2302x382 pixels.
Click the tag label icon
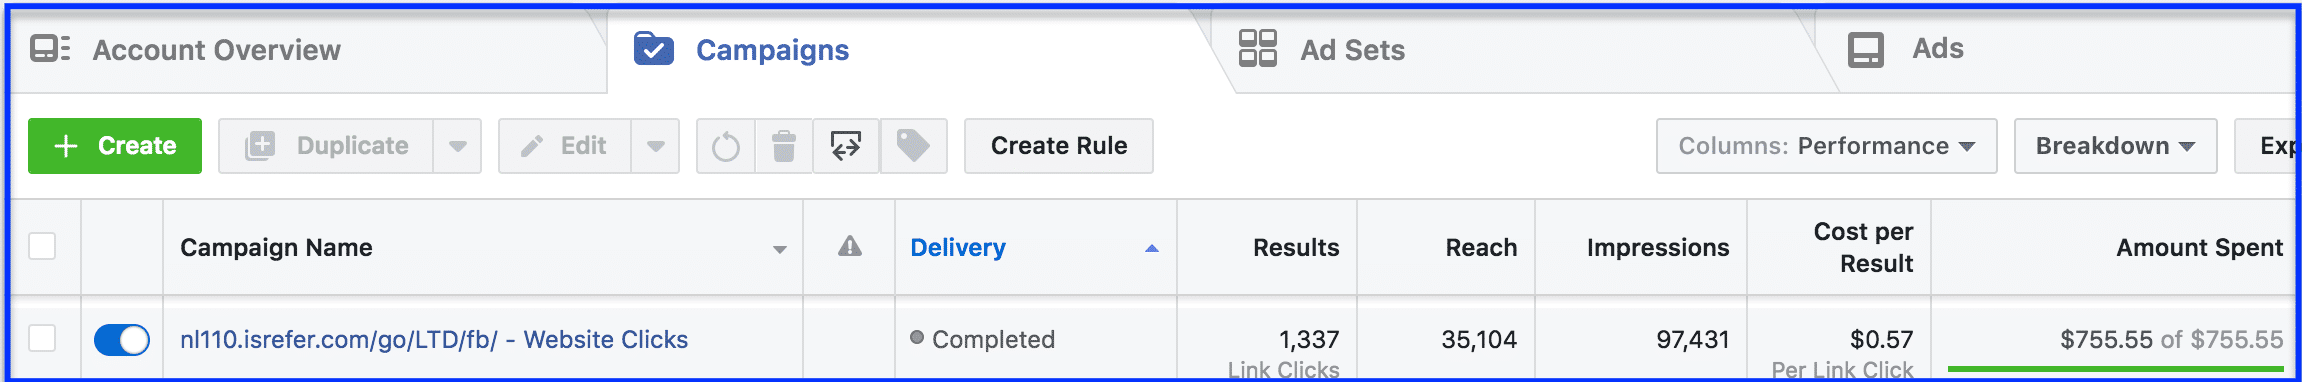[913, 146]
